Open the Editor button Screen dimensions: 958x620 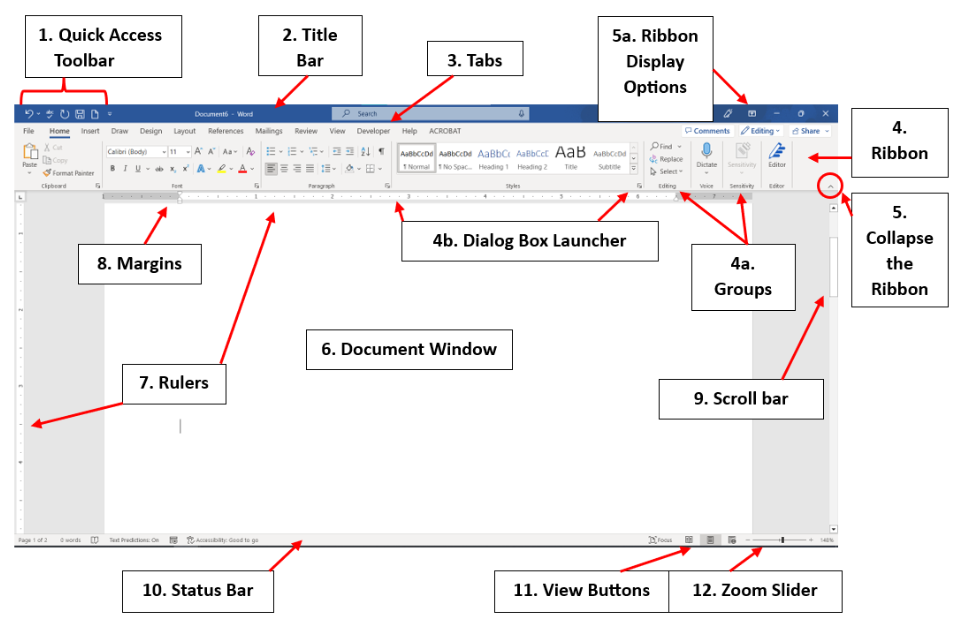(x=777, y=155)
